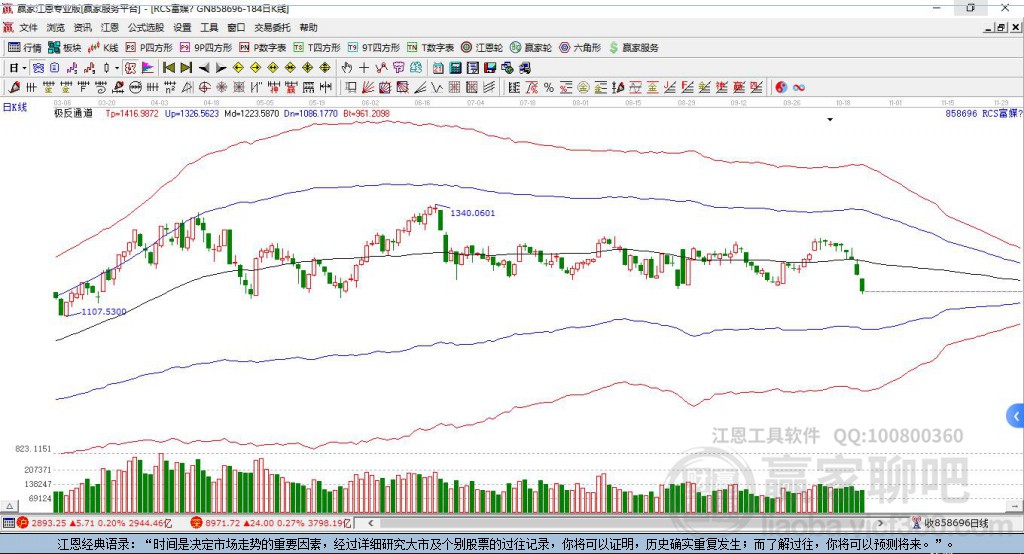Switch to the K线 chart view
Screen dimensions: 1024x554
(x=103, y=48)
